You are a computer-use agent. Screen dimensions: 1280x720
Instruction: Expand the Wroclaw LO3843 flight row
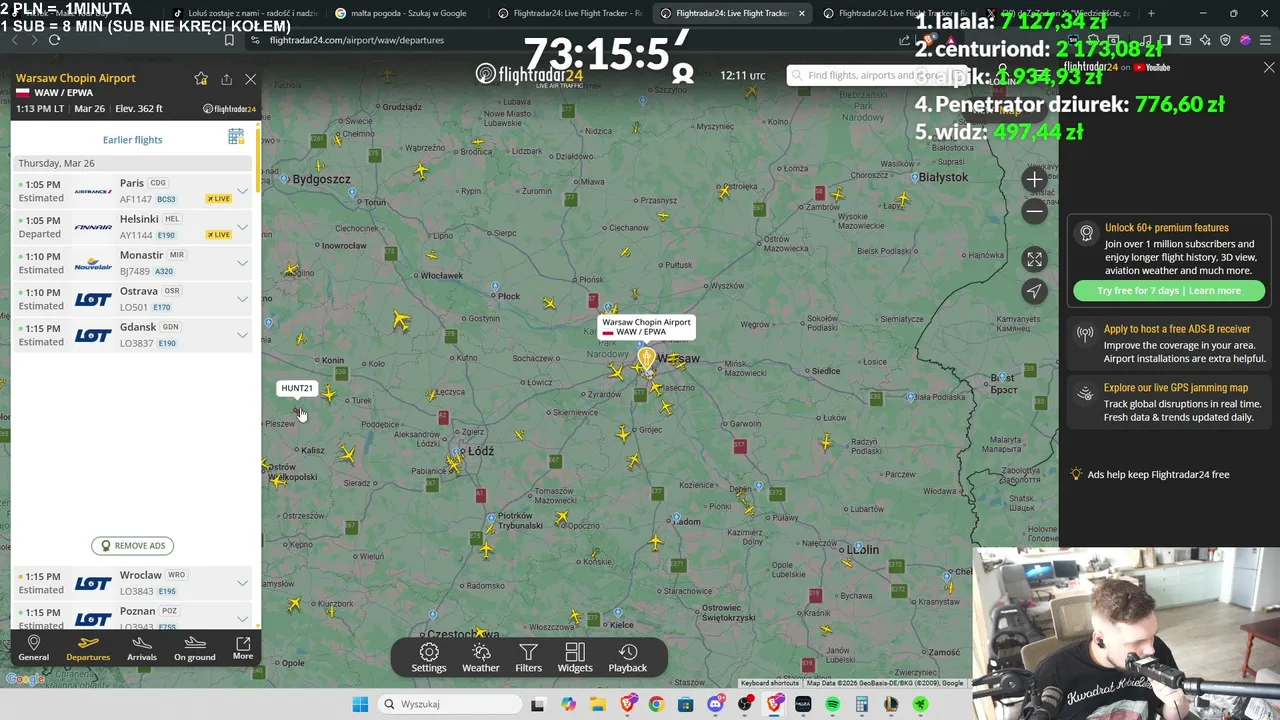242,583
